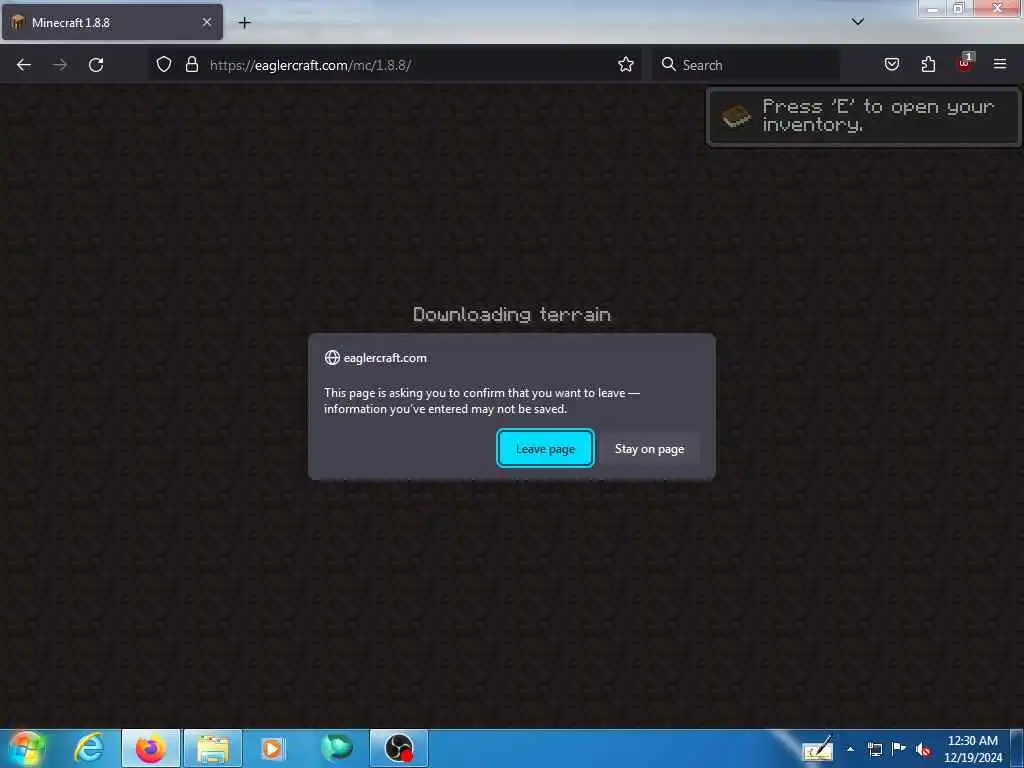Close the Minecraft 1.8.8 tab

click(207, 22)
